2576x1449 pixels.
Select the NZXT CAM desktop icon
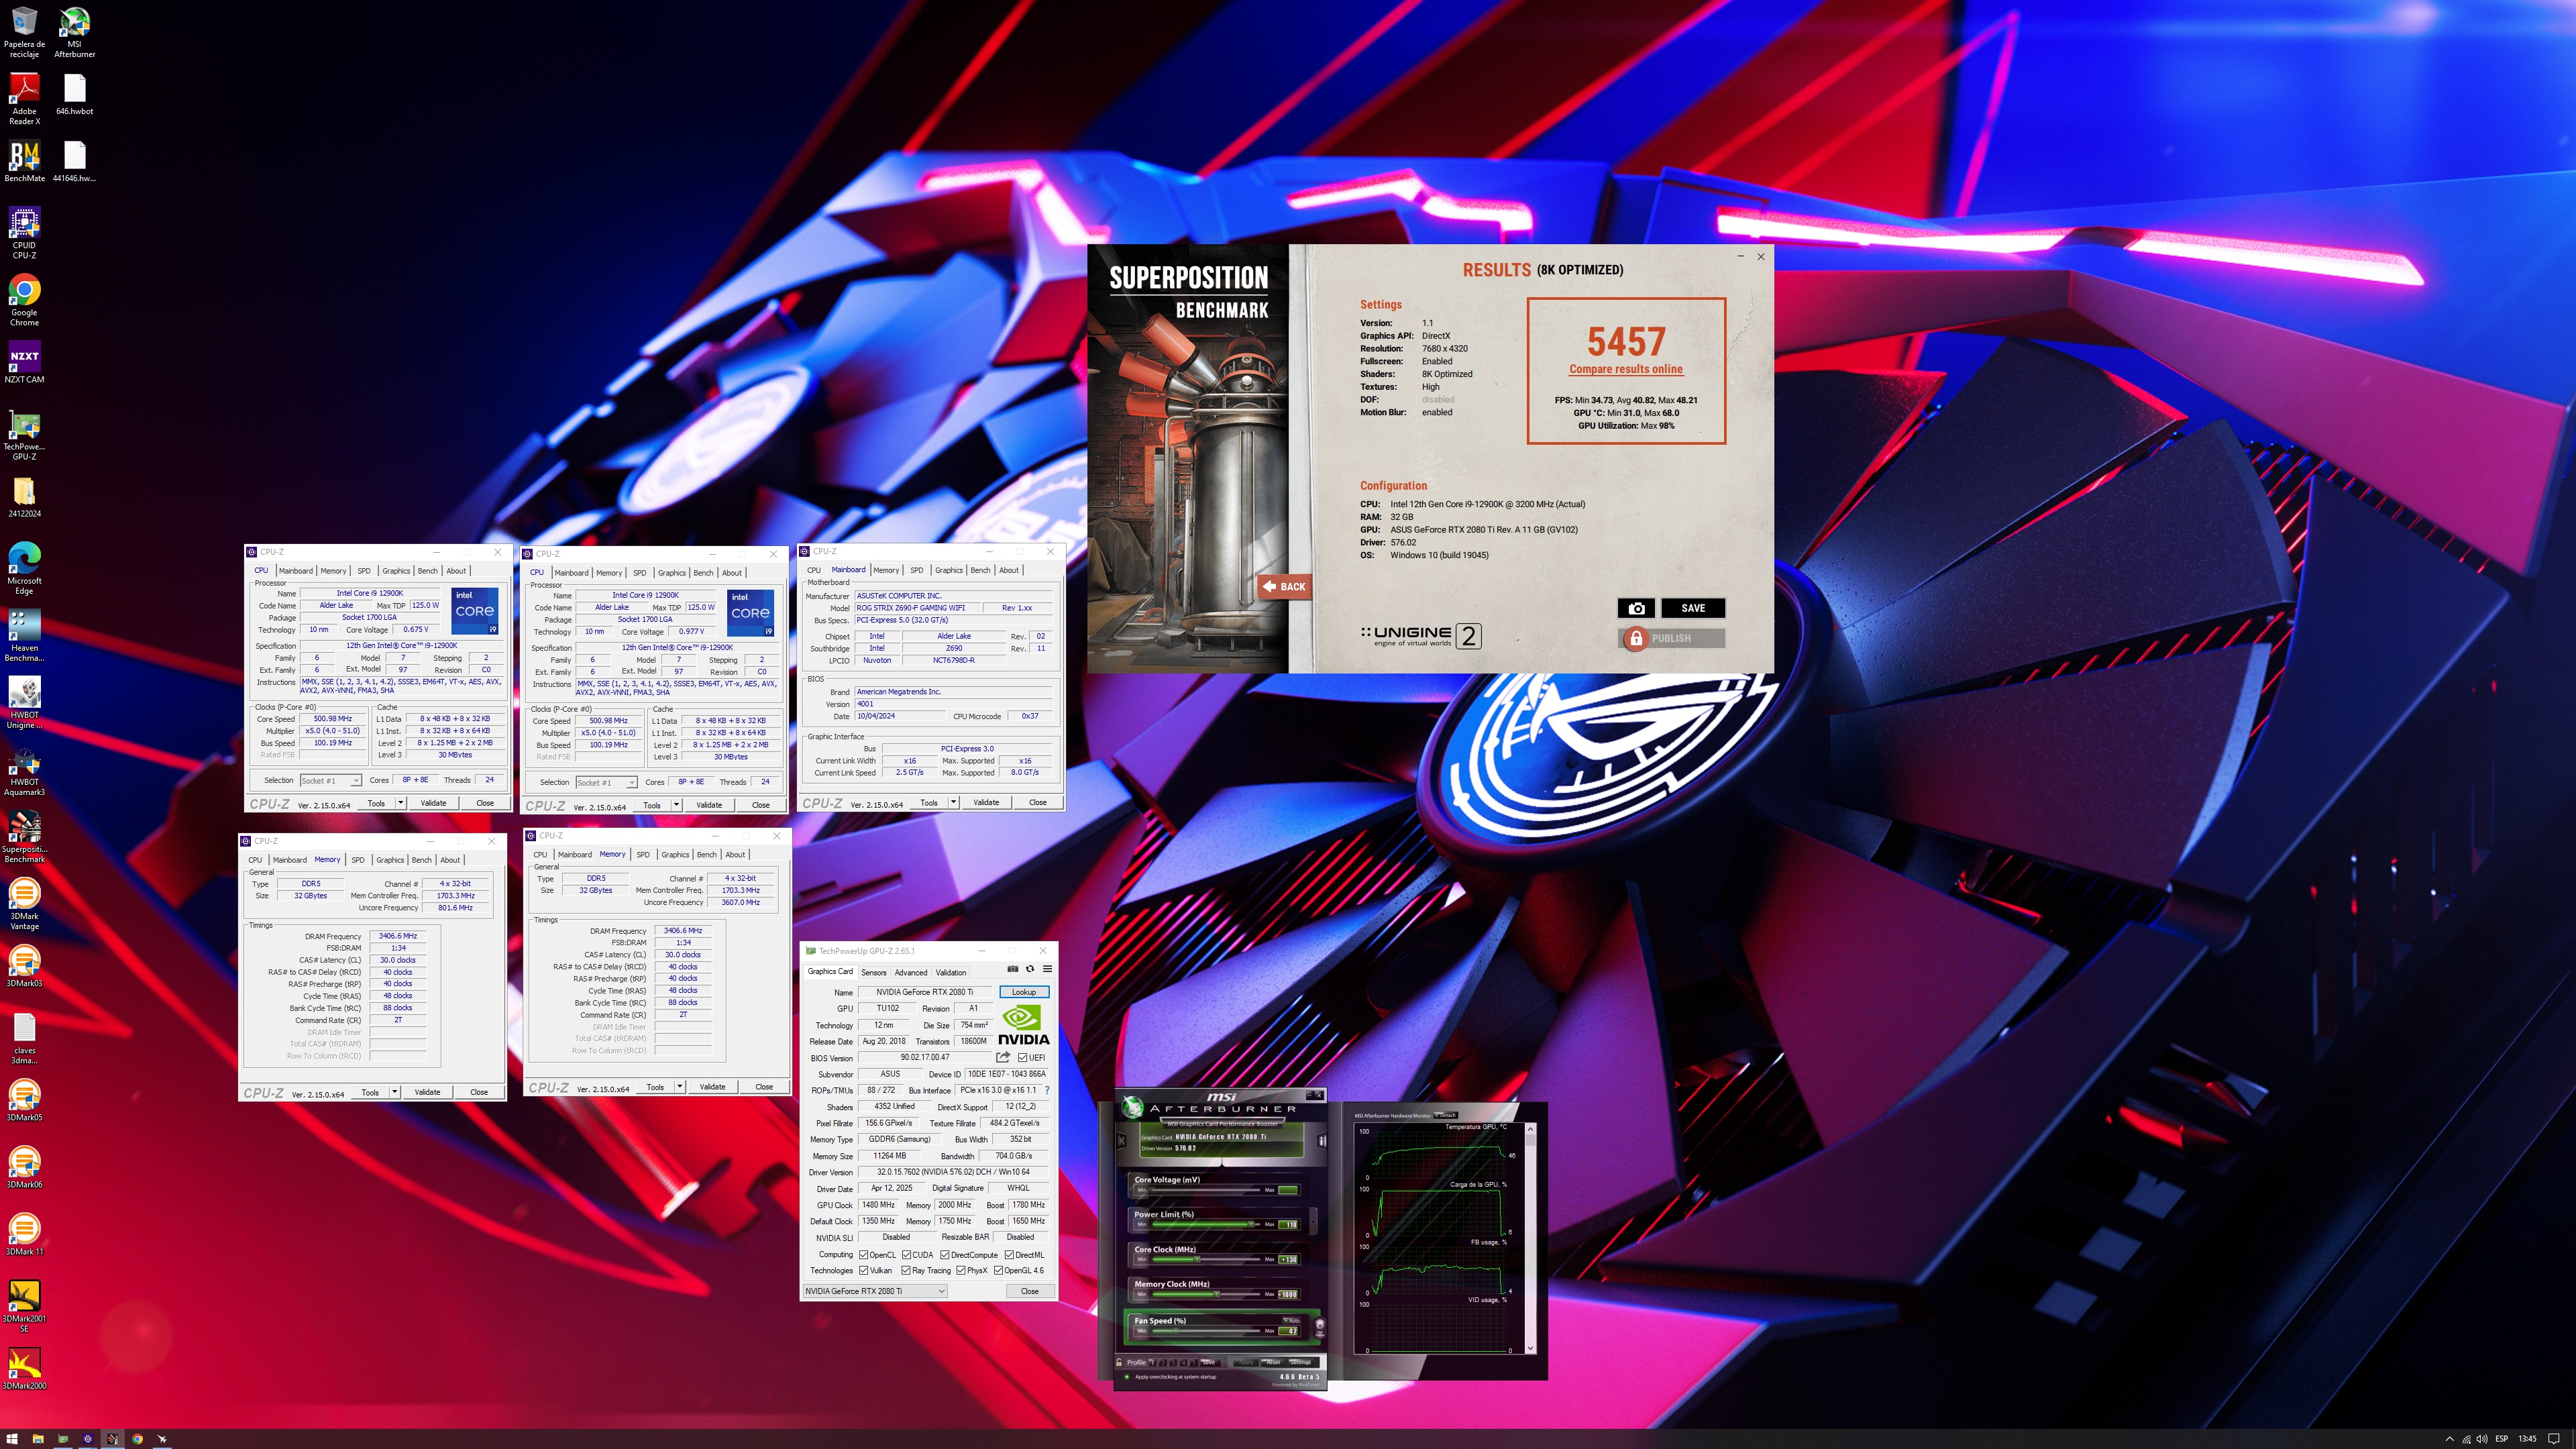[24, 362]
